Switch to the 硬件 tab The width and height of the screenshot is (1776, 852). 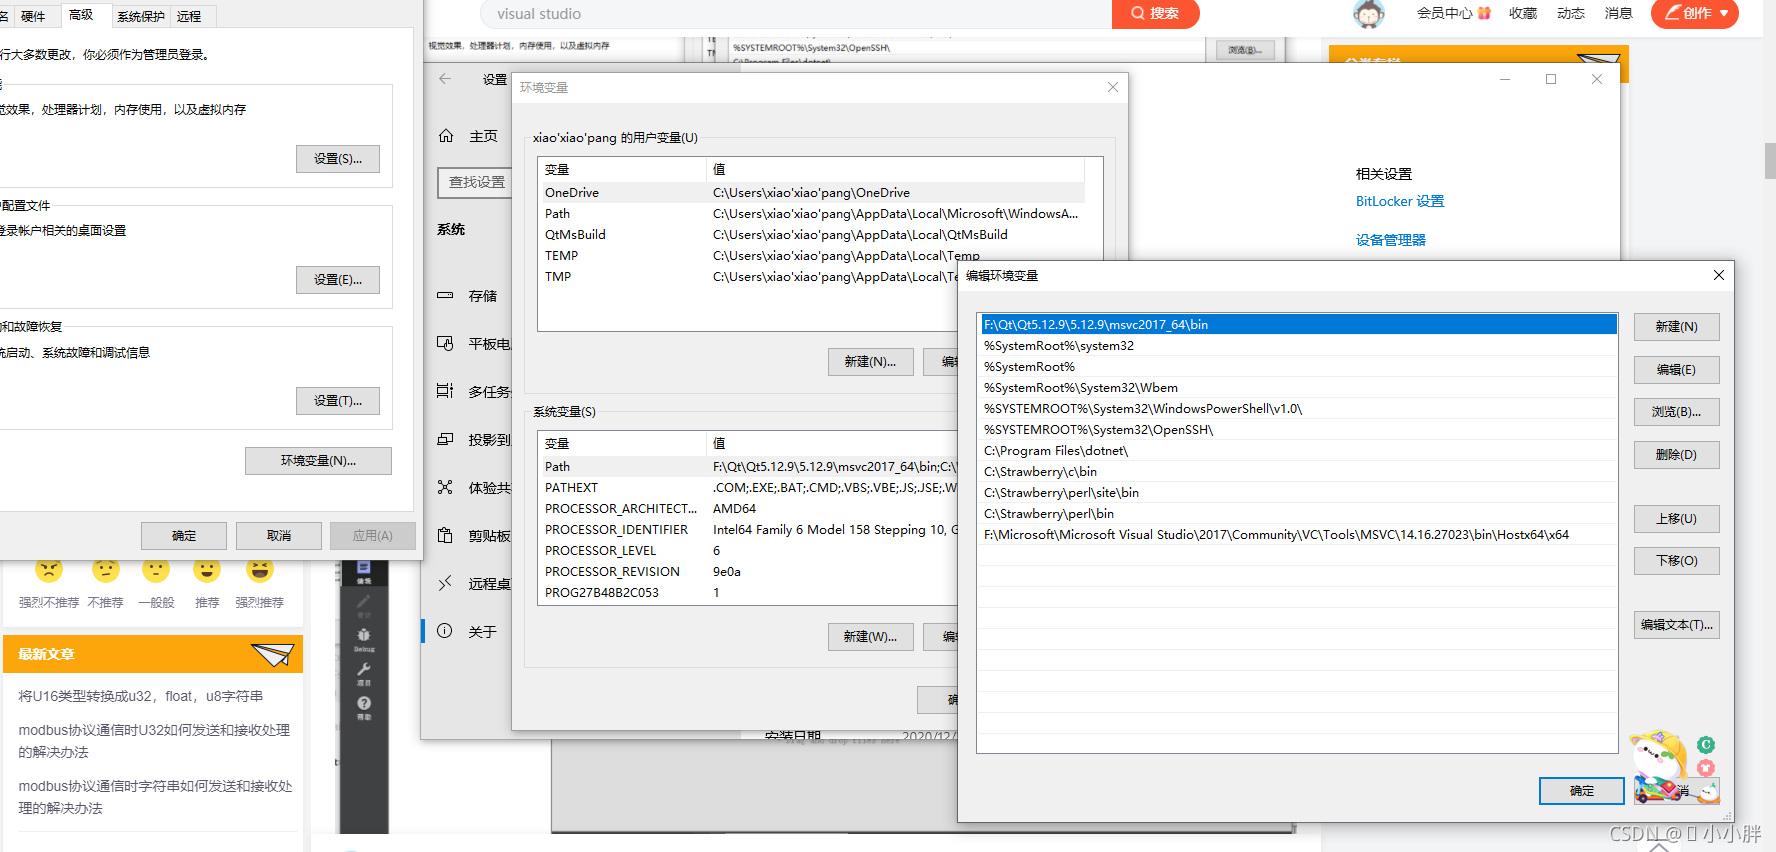pyautogui.click(x=33, y=16)
